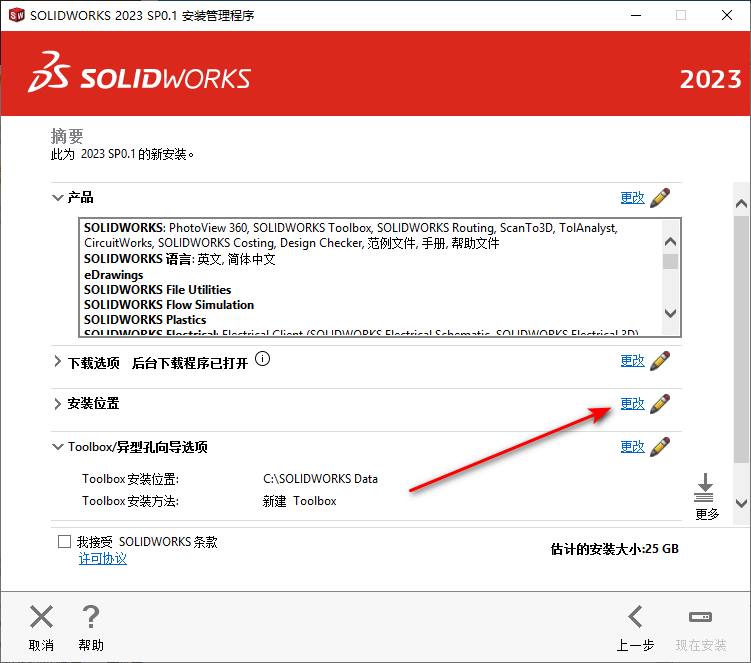
Task: Collapse the Toolbox/异型孔向导选项 section chevron
Action: pos(57,447)
